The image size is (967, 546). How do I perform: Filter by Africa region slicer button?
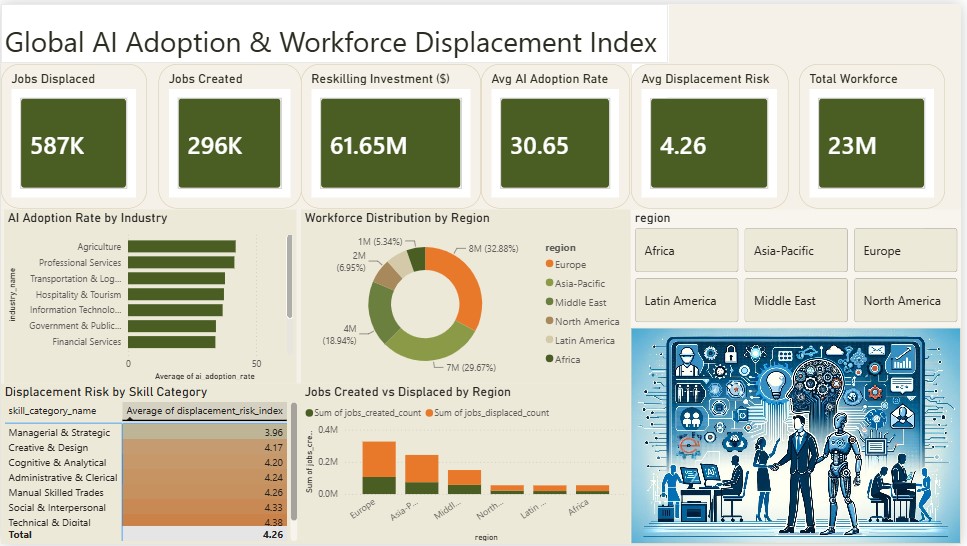[x=686, y=250]
